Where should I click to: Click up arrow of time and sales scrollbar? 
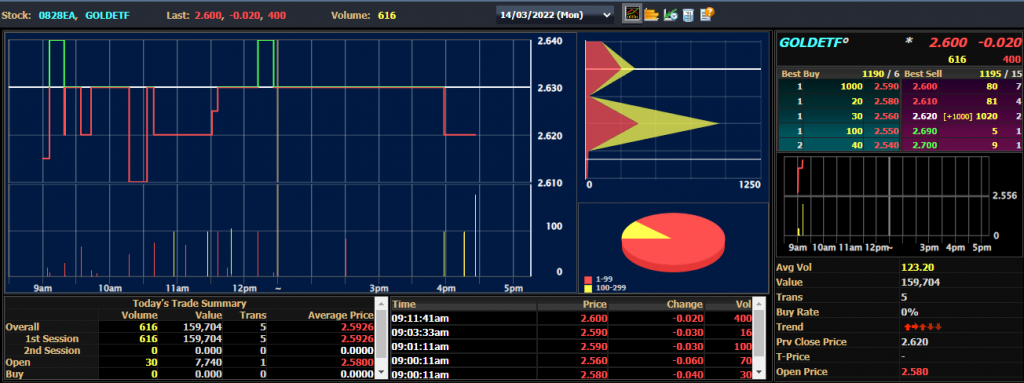[x=758, y=304]
